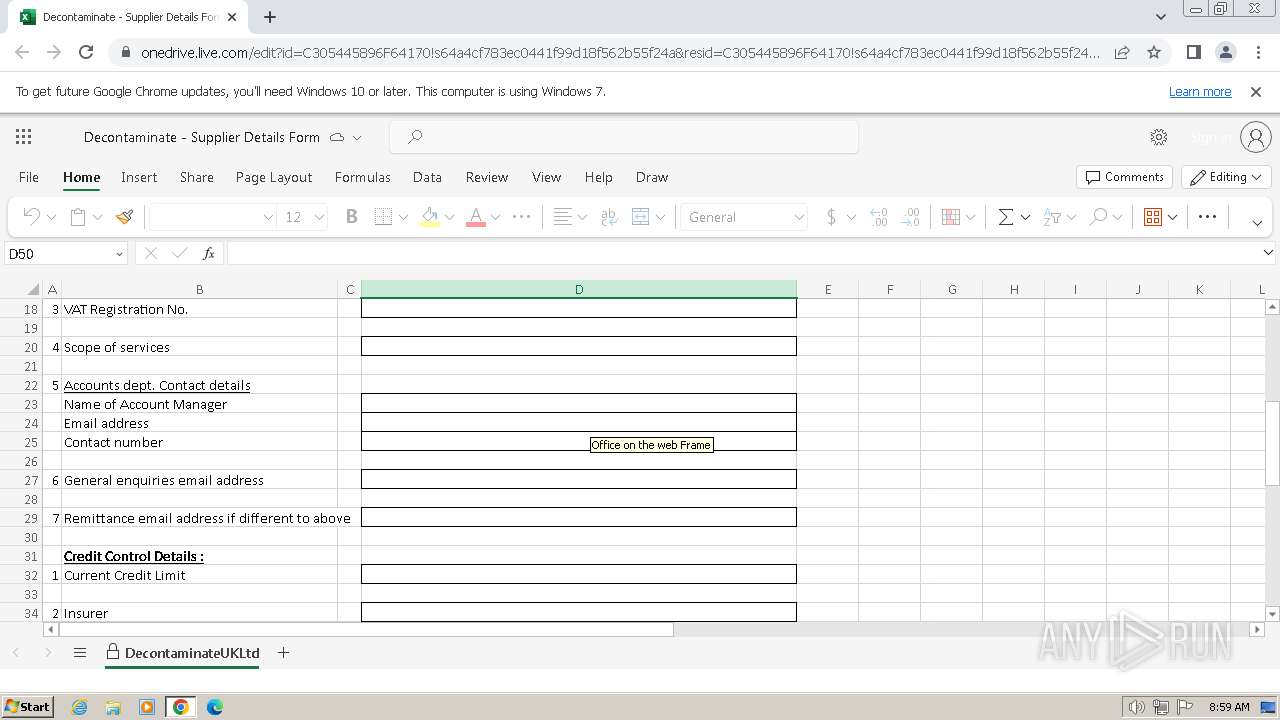This screenshot has width=1280, height=720.
Task: Click the Merge cells icon
Action: tap(641, 217)
